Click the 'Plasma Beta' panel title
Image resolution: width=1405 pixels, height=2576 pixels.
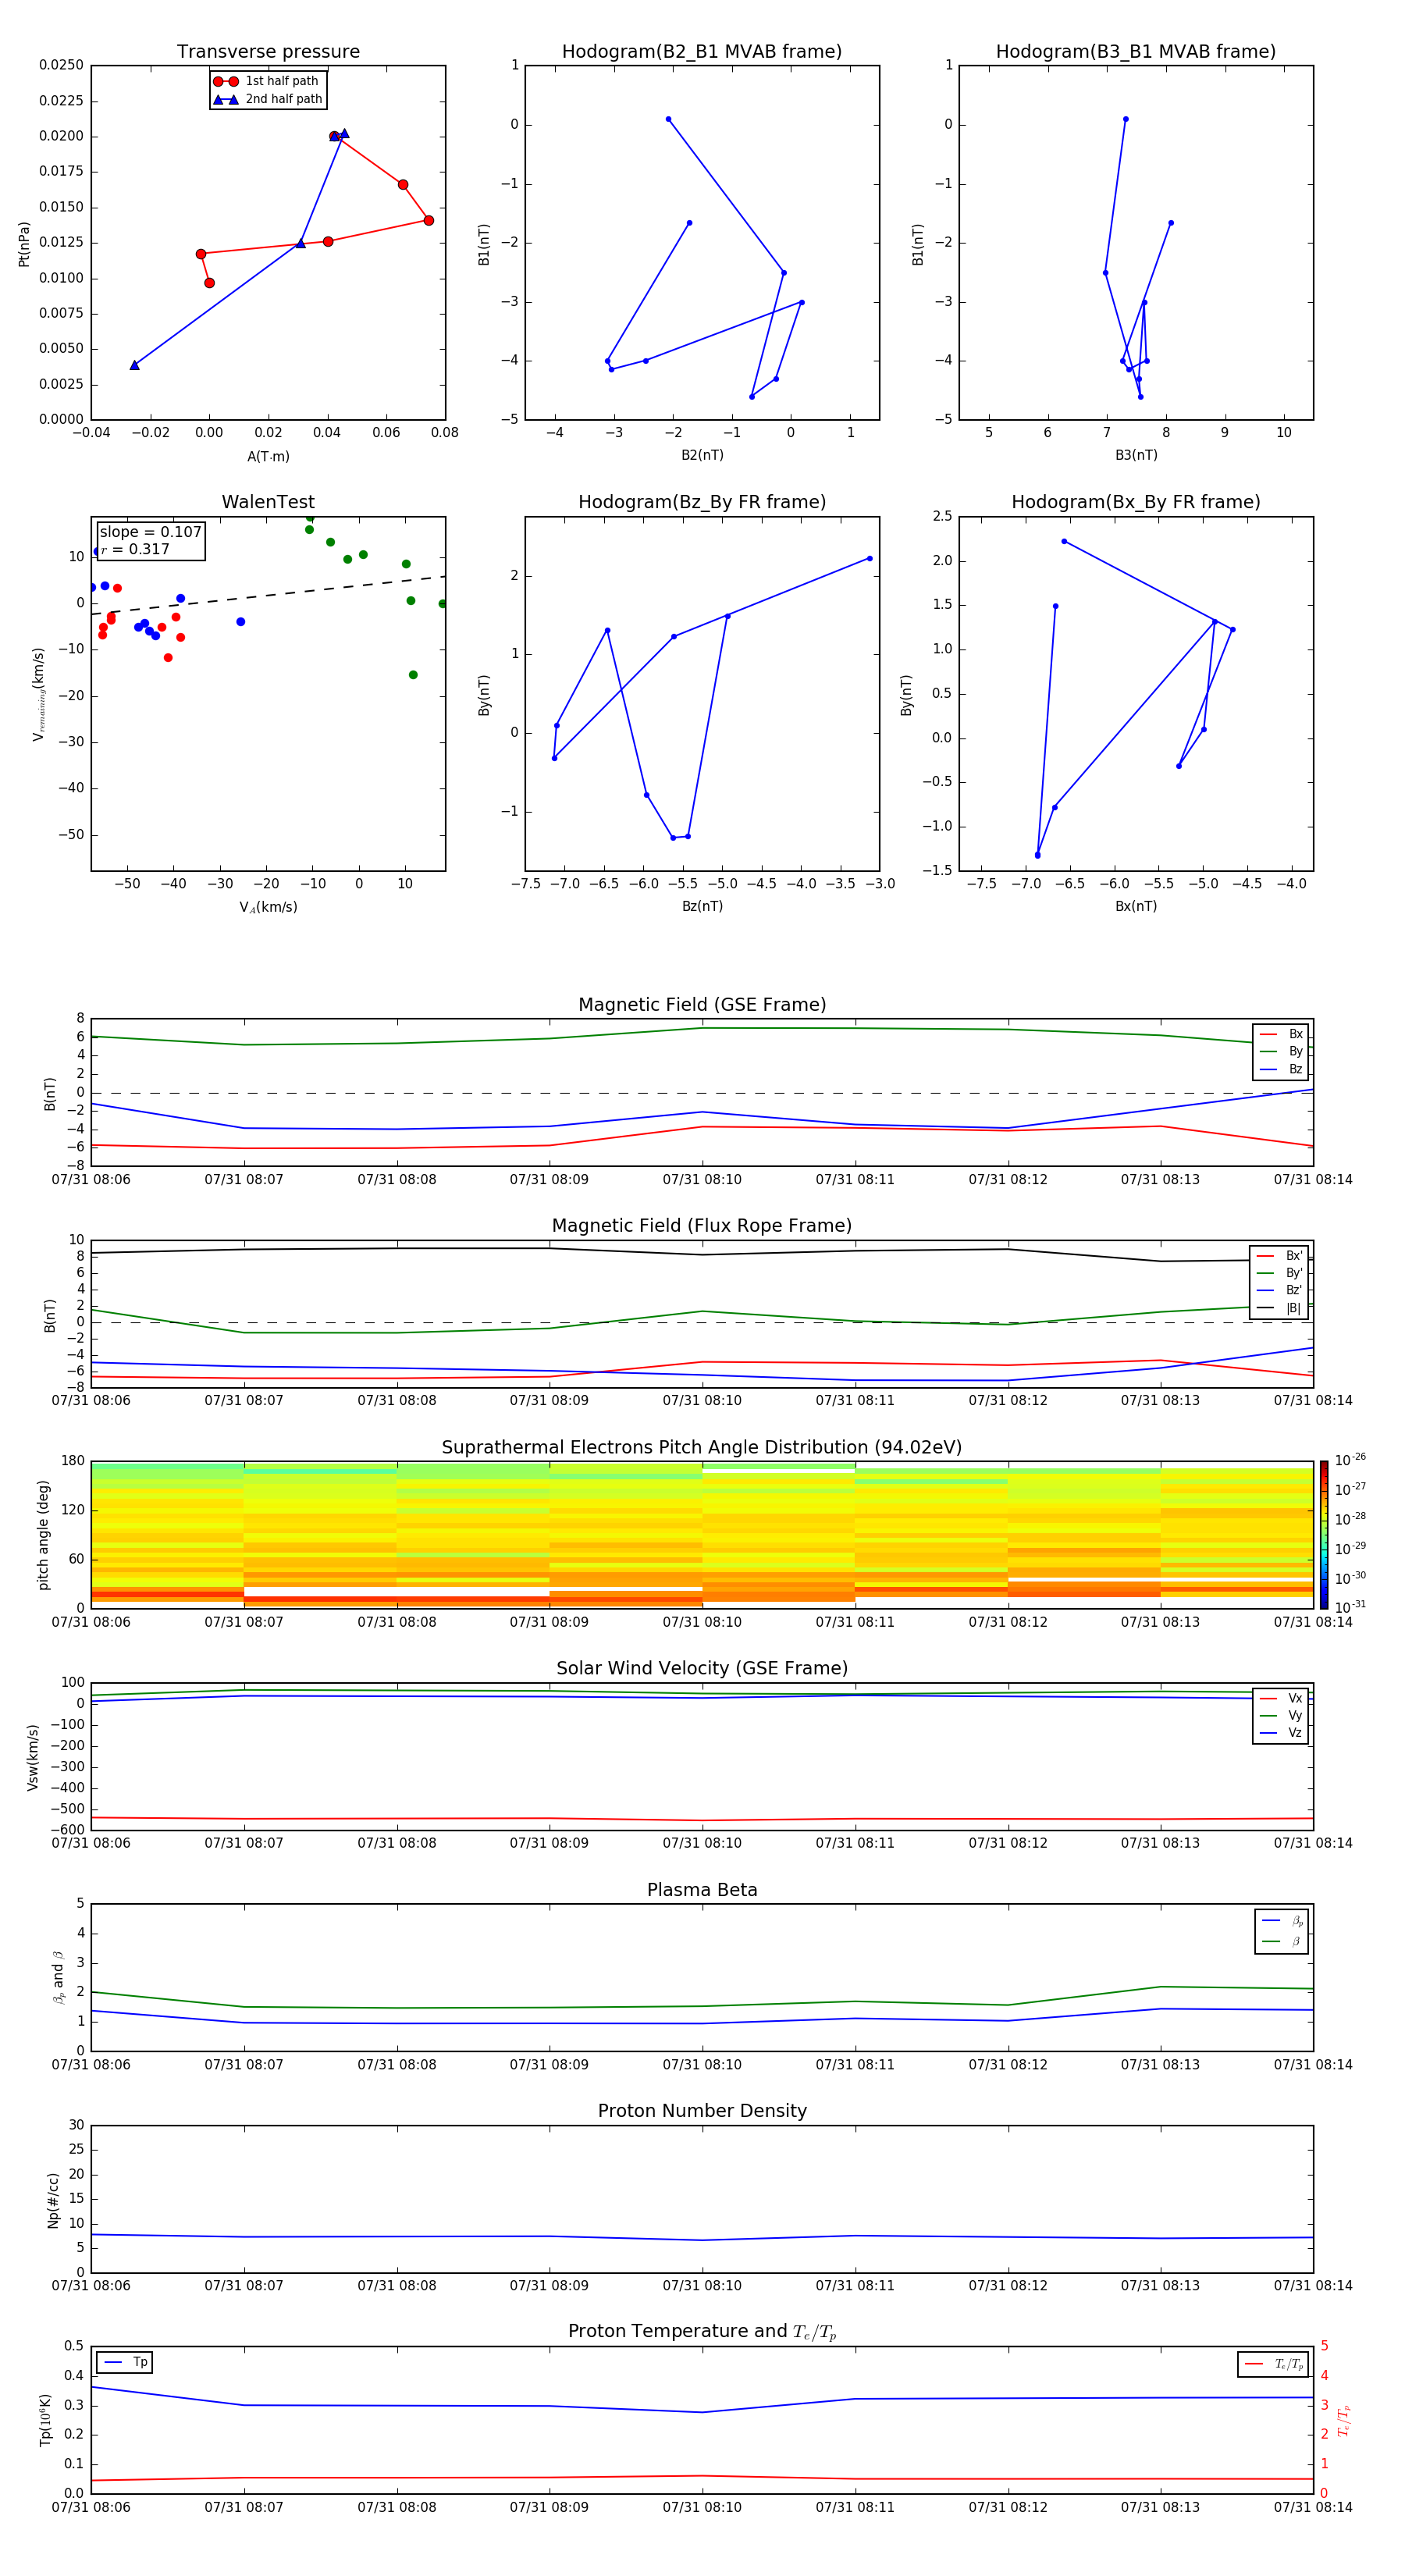click(702, 1891)
